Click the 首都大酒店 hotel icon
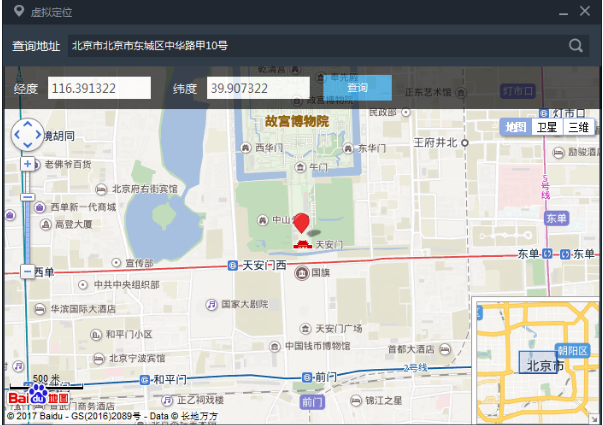This screenshot has width=603, height=425. (445, 349)
